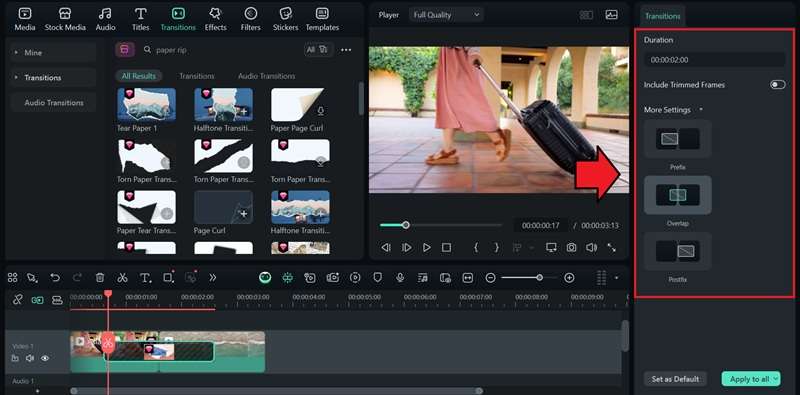Screen dimensions: 800x395
Task: Select Audio Transitions in the sidebar
Action: tap(53, 103)
